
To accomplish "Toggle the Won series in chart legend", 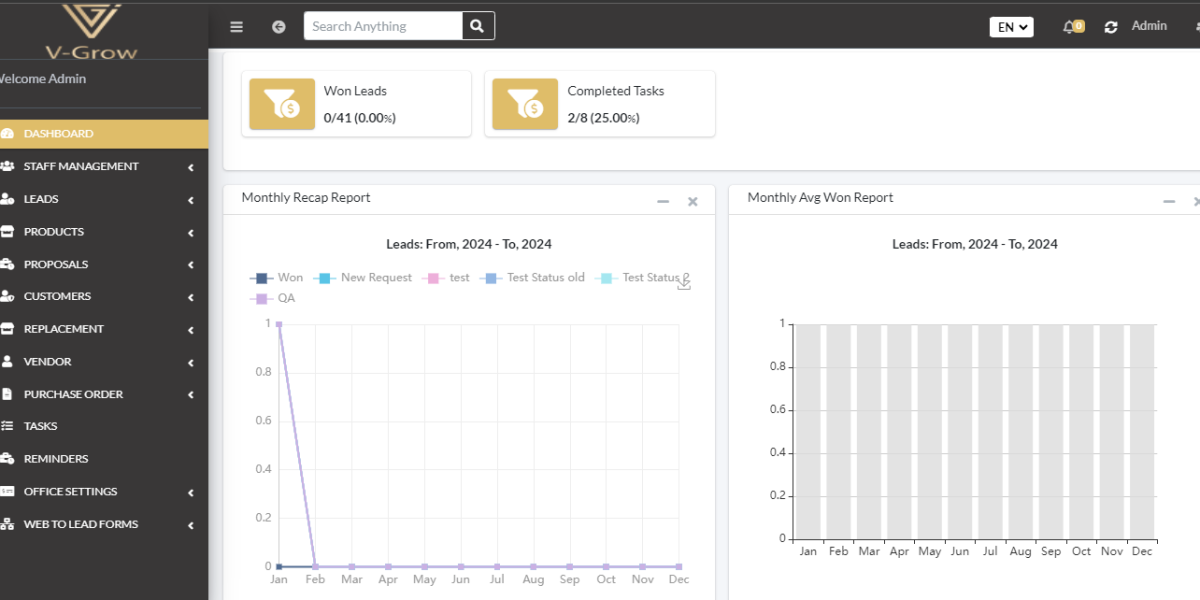I will pyautogui.click(x=278, y=278).
